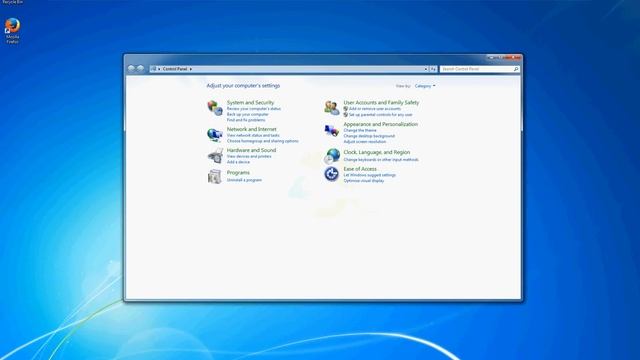Click Change keyboards or other input methods

[381, 160]
